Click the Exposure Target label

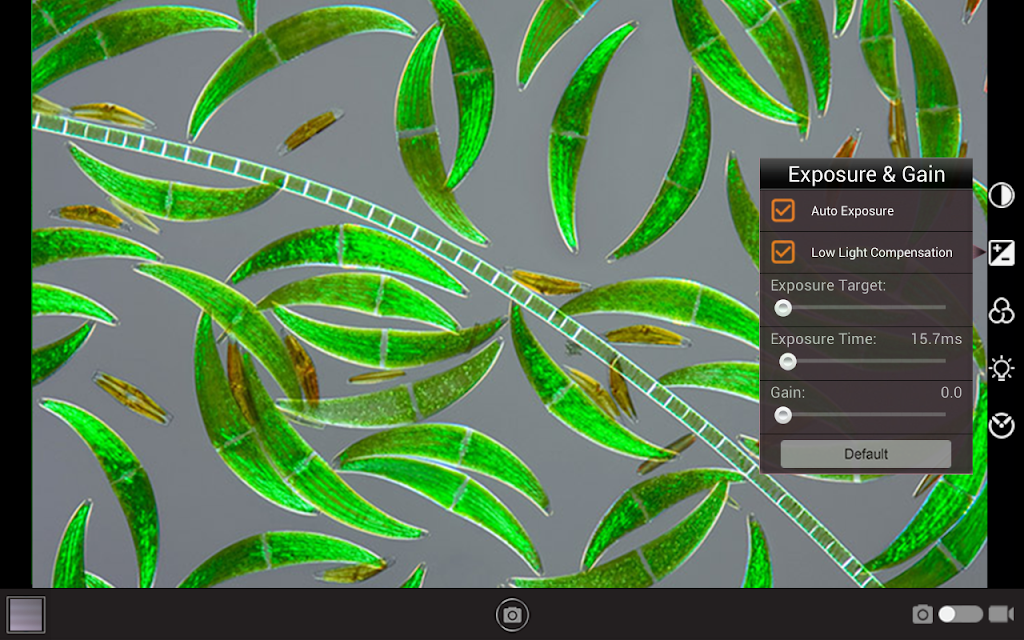[828, 285]
